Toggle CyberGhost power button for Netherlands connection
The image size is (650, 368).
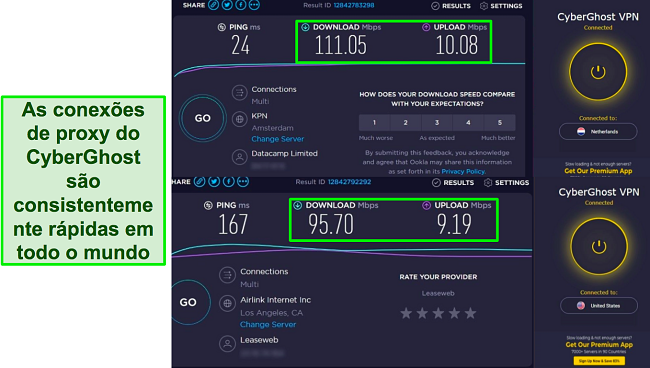click(598, 72)
